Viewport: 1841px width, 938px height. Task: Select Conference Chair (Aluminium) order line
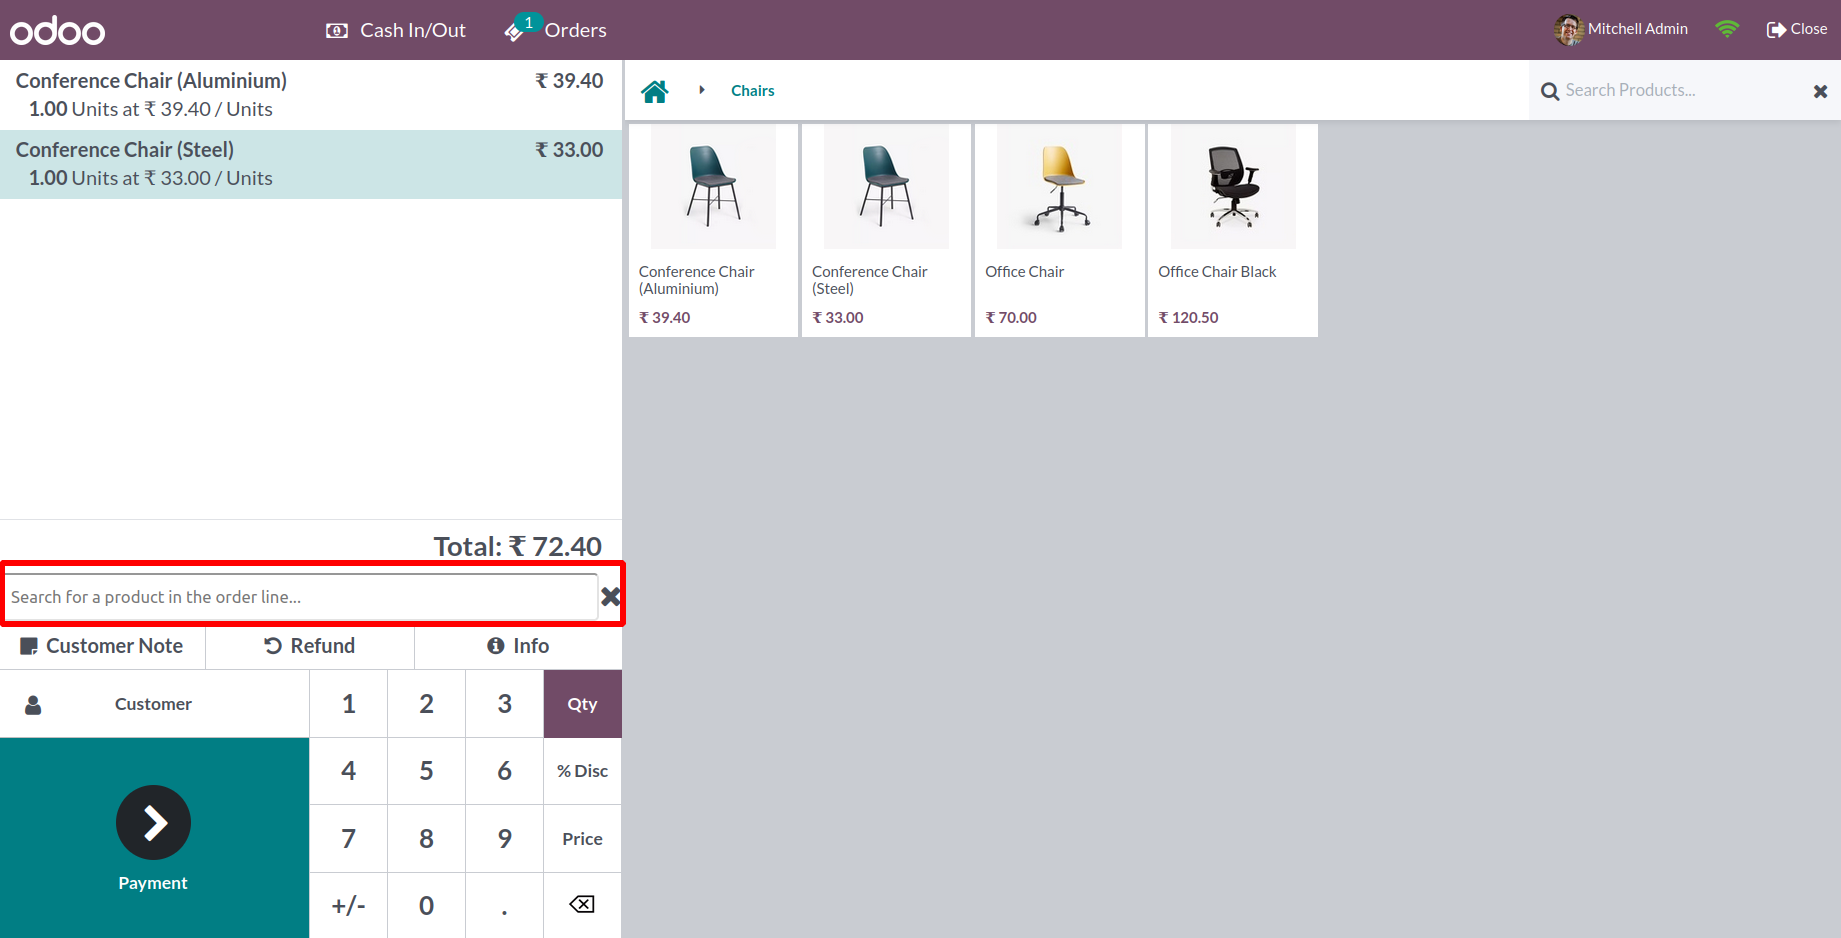click(311, 95)
